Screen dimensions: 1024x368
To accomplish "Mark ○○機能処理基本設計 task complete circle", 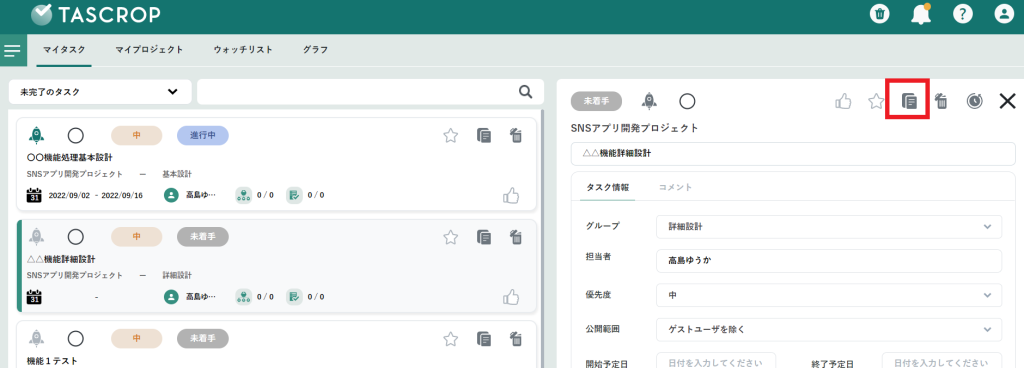I will click(x=76, y=135).
